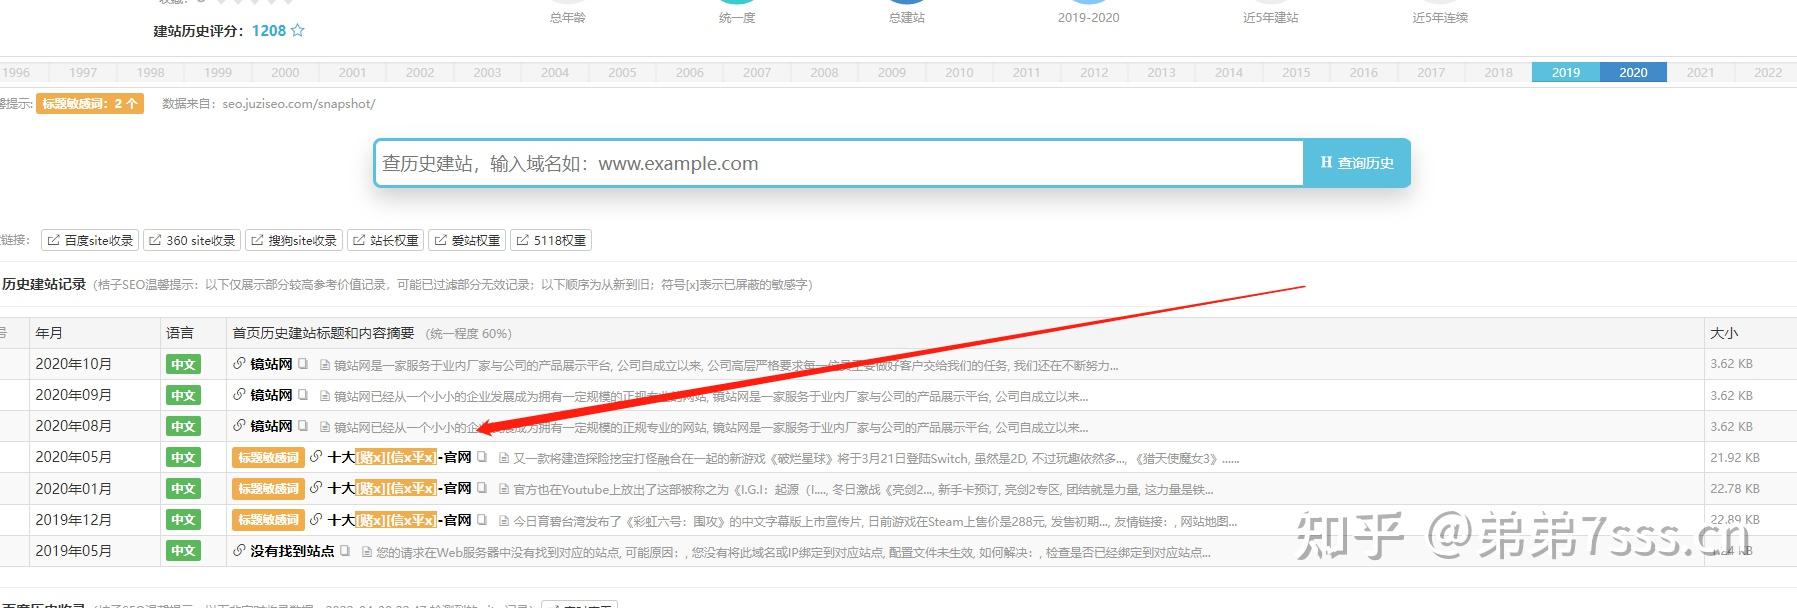Click 标题敏感词 tag in 2019年12月 row
Viewport: 1797px width, 608px height.
268,520
